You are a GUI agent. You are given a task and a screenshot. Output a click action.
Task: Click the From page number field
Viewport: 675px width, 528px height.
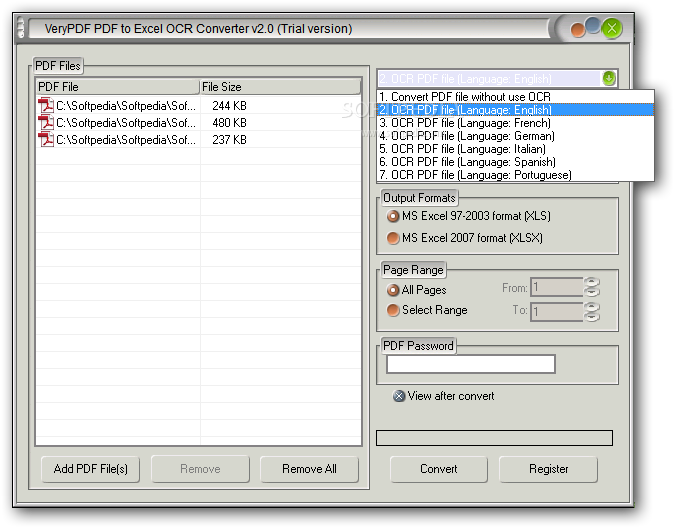tap(557, 287)
